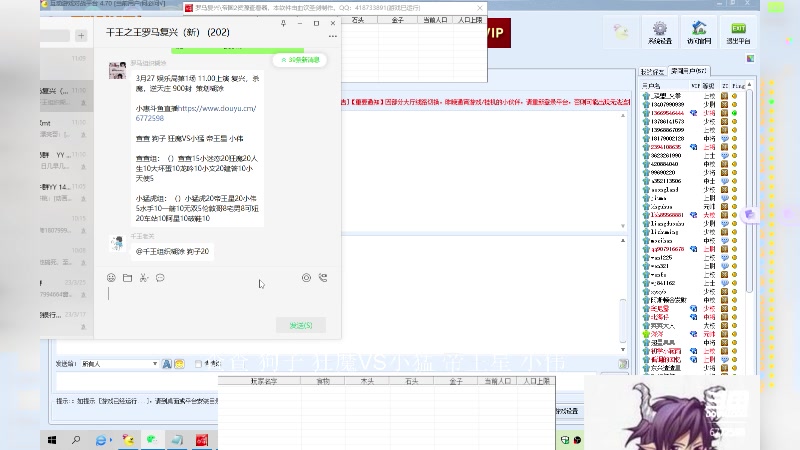This screenshot has height=450, width=800.
Task: Click the Windows Start button
Action: 52,440
